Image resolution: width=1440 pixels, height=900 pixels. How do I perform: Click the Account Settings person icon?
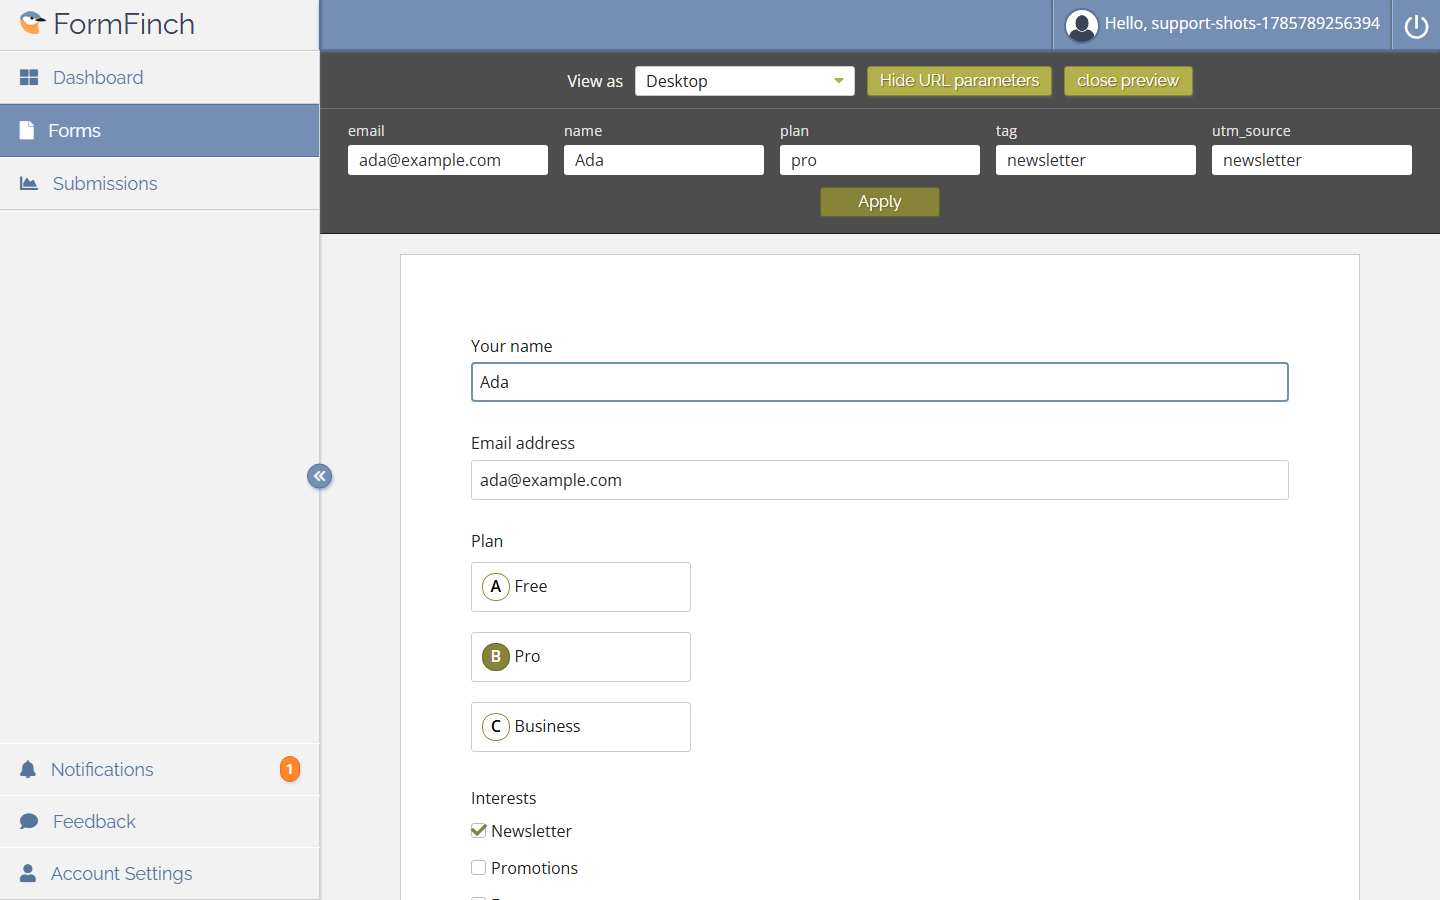click(x=28, y=873)
